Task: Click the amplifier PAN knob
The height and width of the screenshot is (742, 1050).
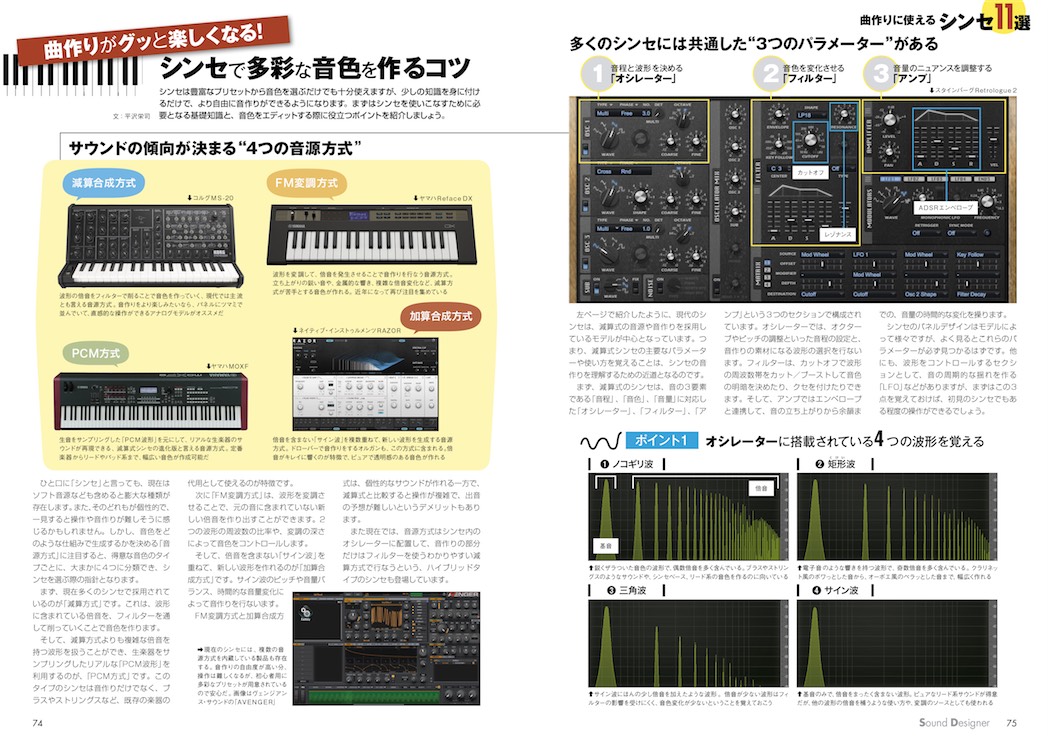Action: 889,151
